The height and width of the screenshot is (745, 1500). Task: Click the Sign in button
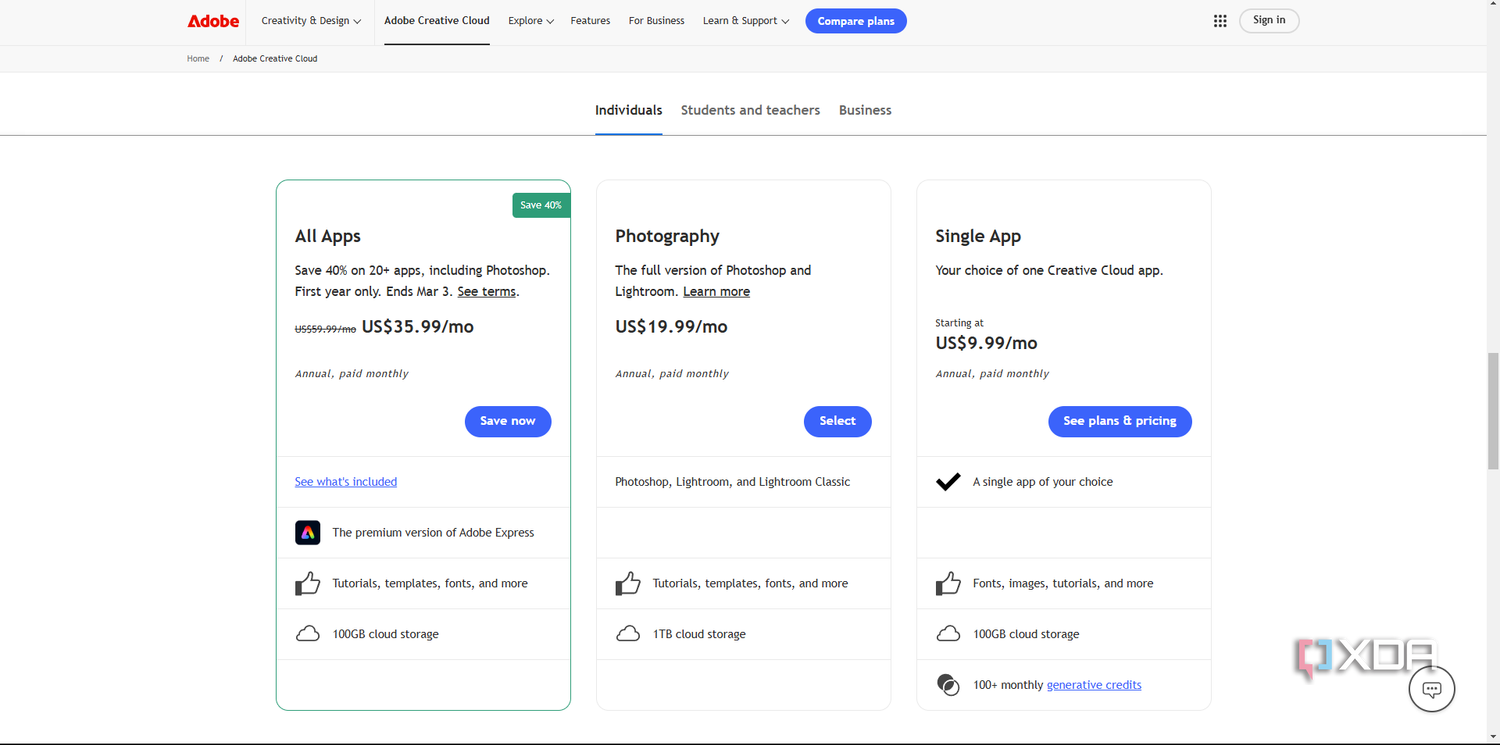[x=1269, y=21]
